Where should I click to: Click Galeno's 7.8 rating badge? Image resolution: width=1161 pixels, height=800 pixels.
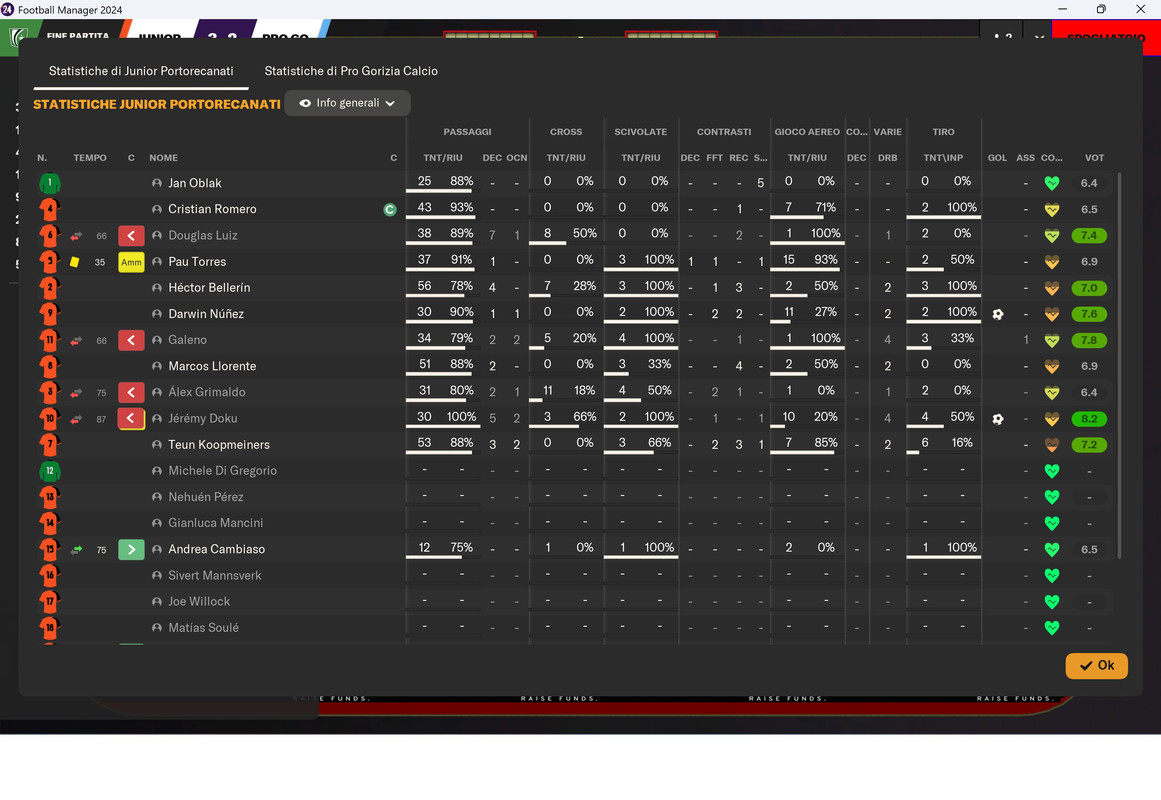click(1089, 341)
